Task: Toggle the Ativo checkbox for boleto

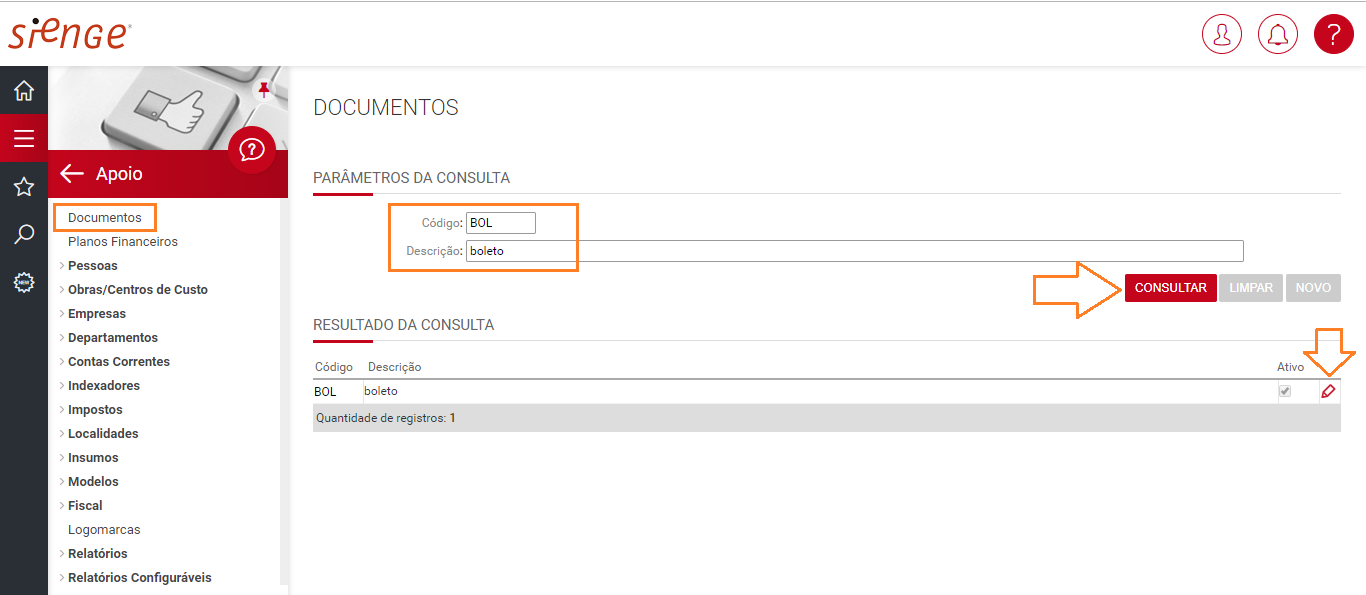Action: click(x=1285, y=392)
